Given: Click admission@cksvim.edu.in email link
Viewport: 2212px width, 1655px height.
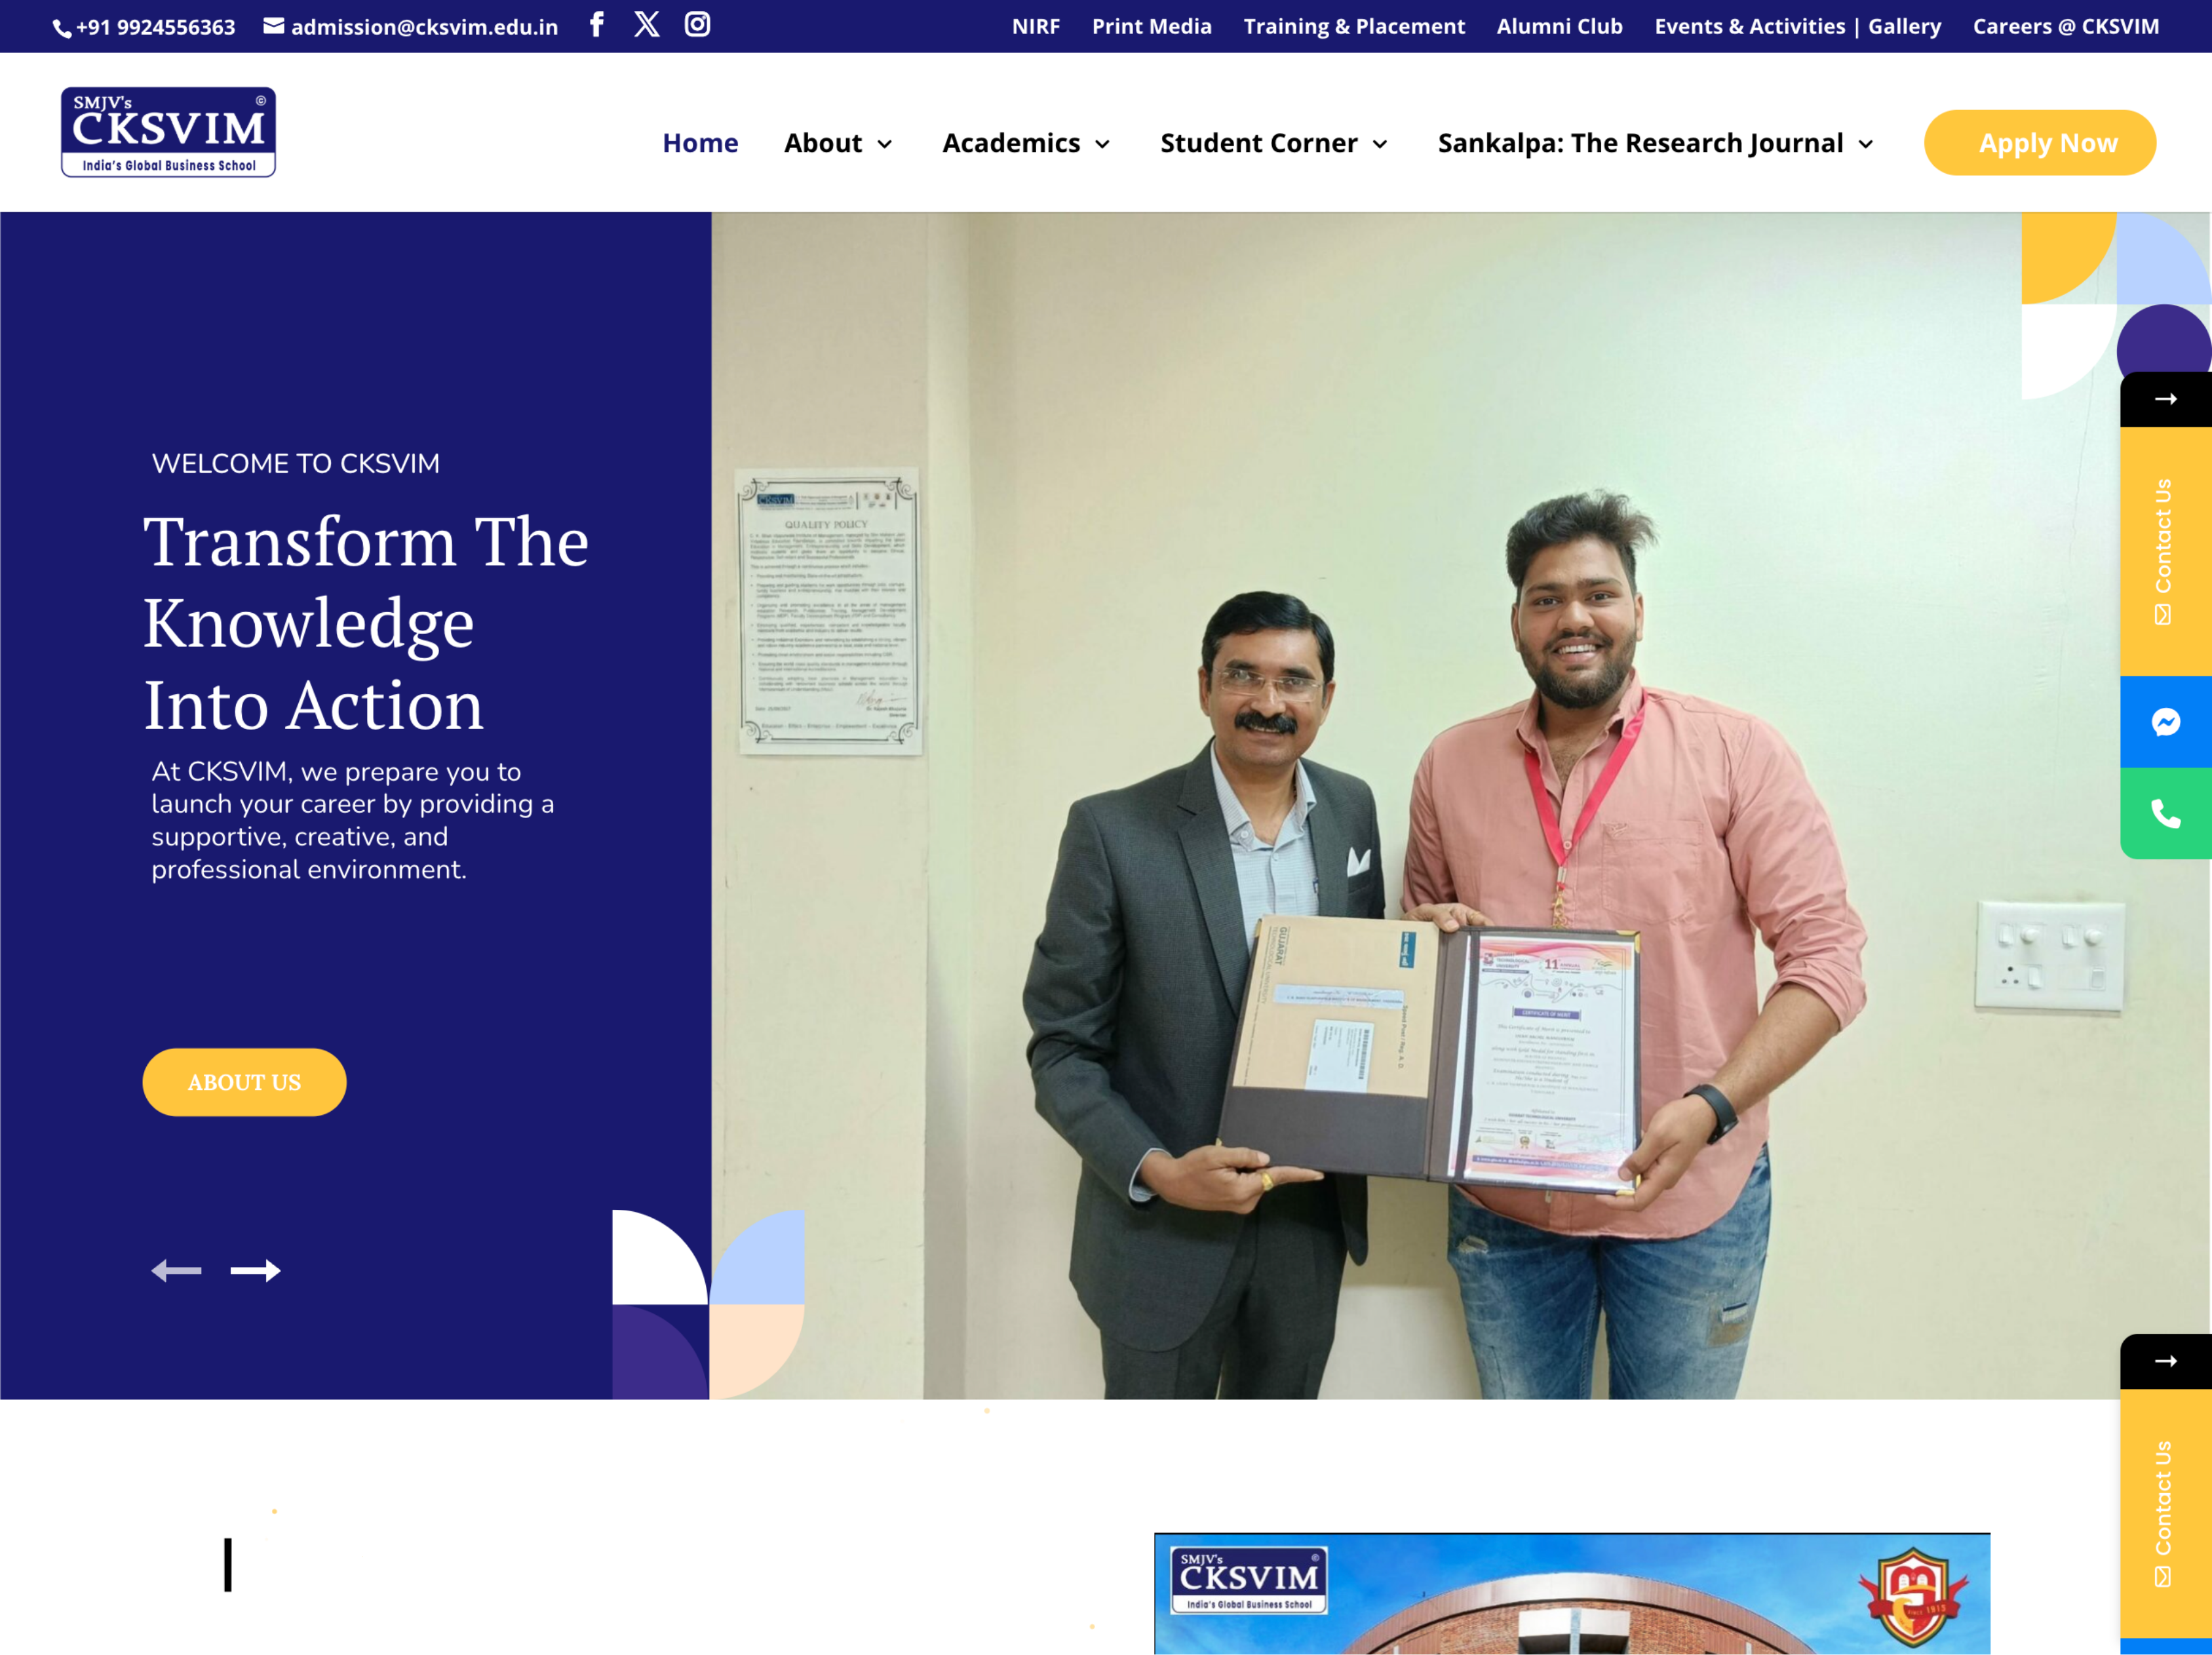Looking at the screenshot, I should [425, 27].
